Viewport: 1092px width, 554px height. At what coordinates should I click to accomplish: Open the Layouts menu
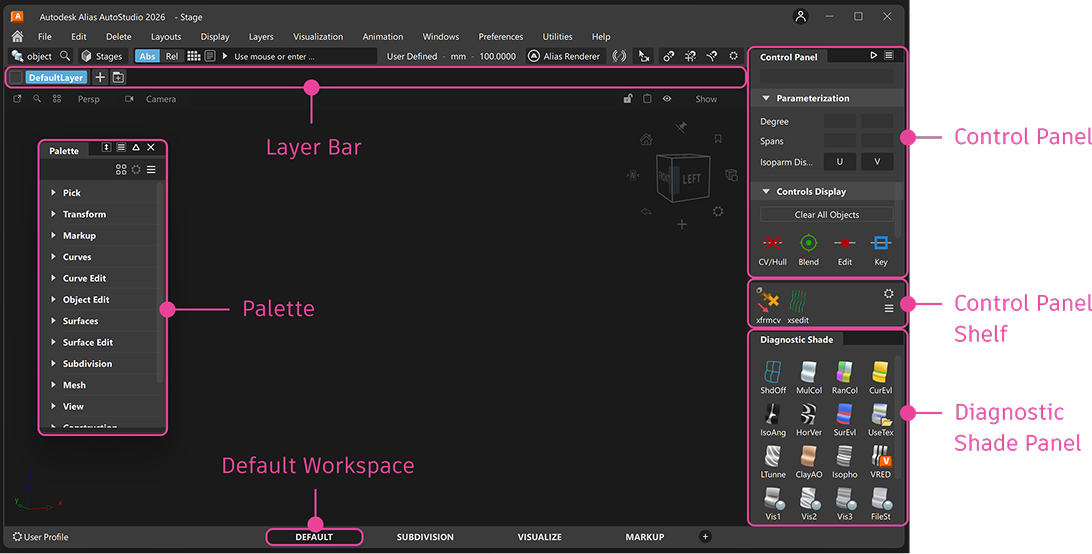coord(166,36)
